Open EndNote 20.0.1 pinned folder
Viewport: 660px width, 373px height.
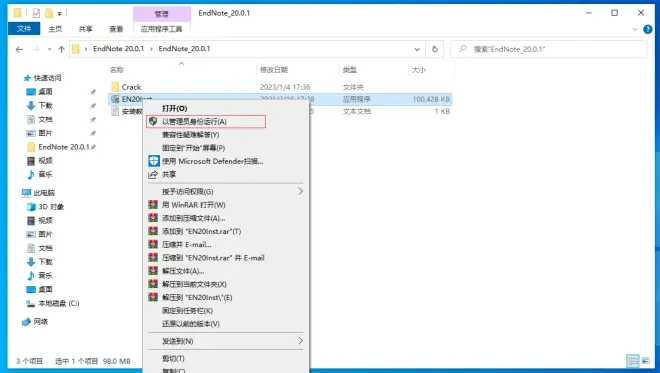64,147
